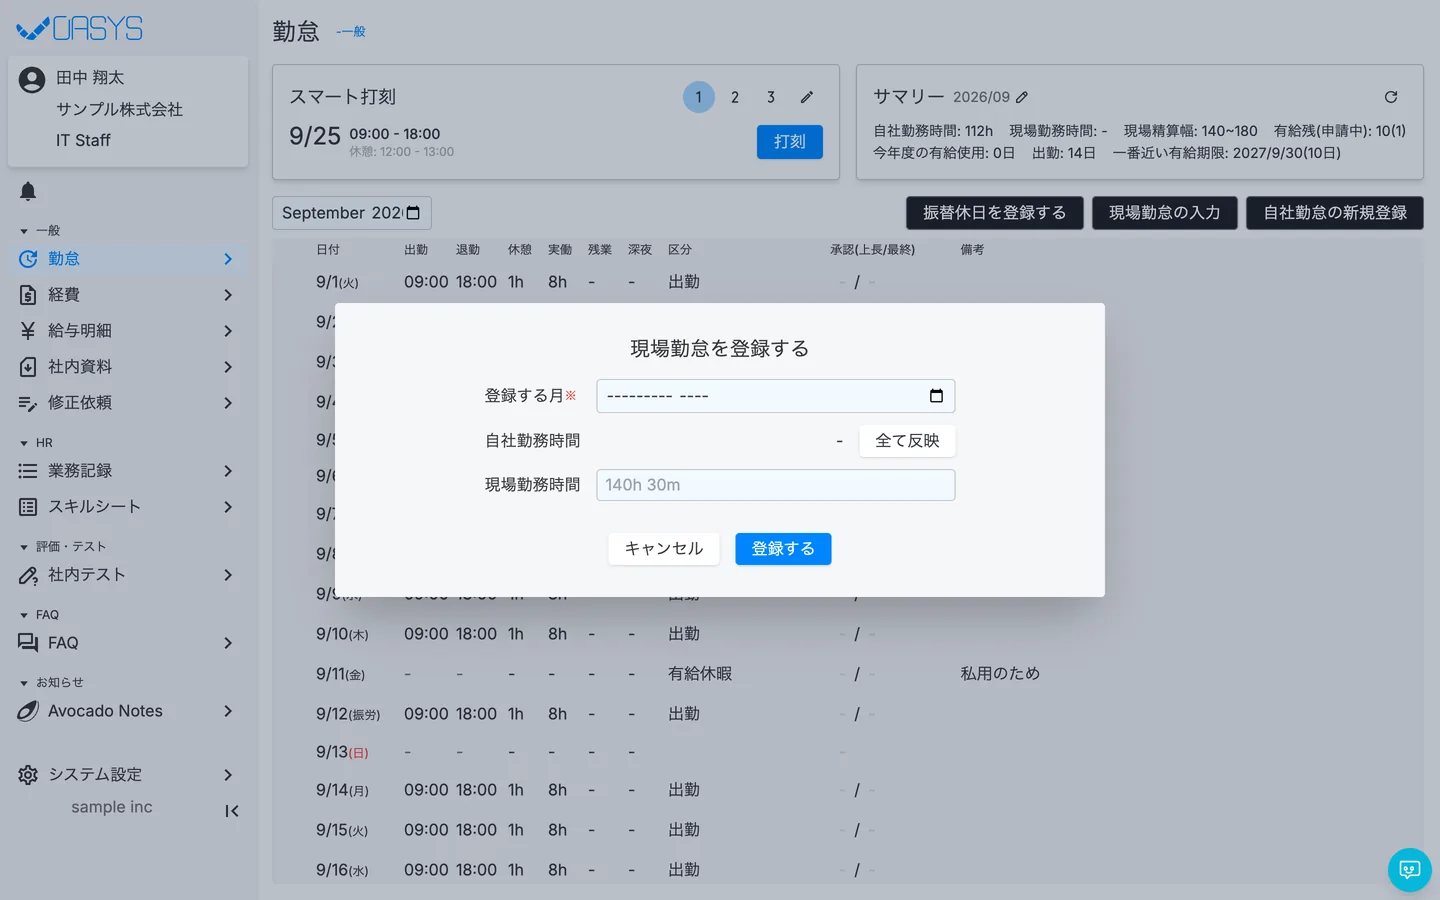Open the notifications bell
Screen dimensions: 1440x900
click(28, 191)
